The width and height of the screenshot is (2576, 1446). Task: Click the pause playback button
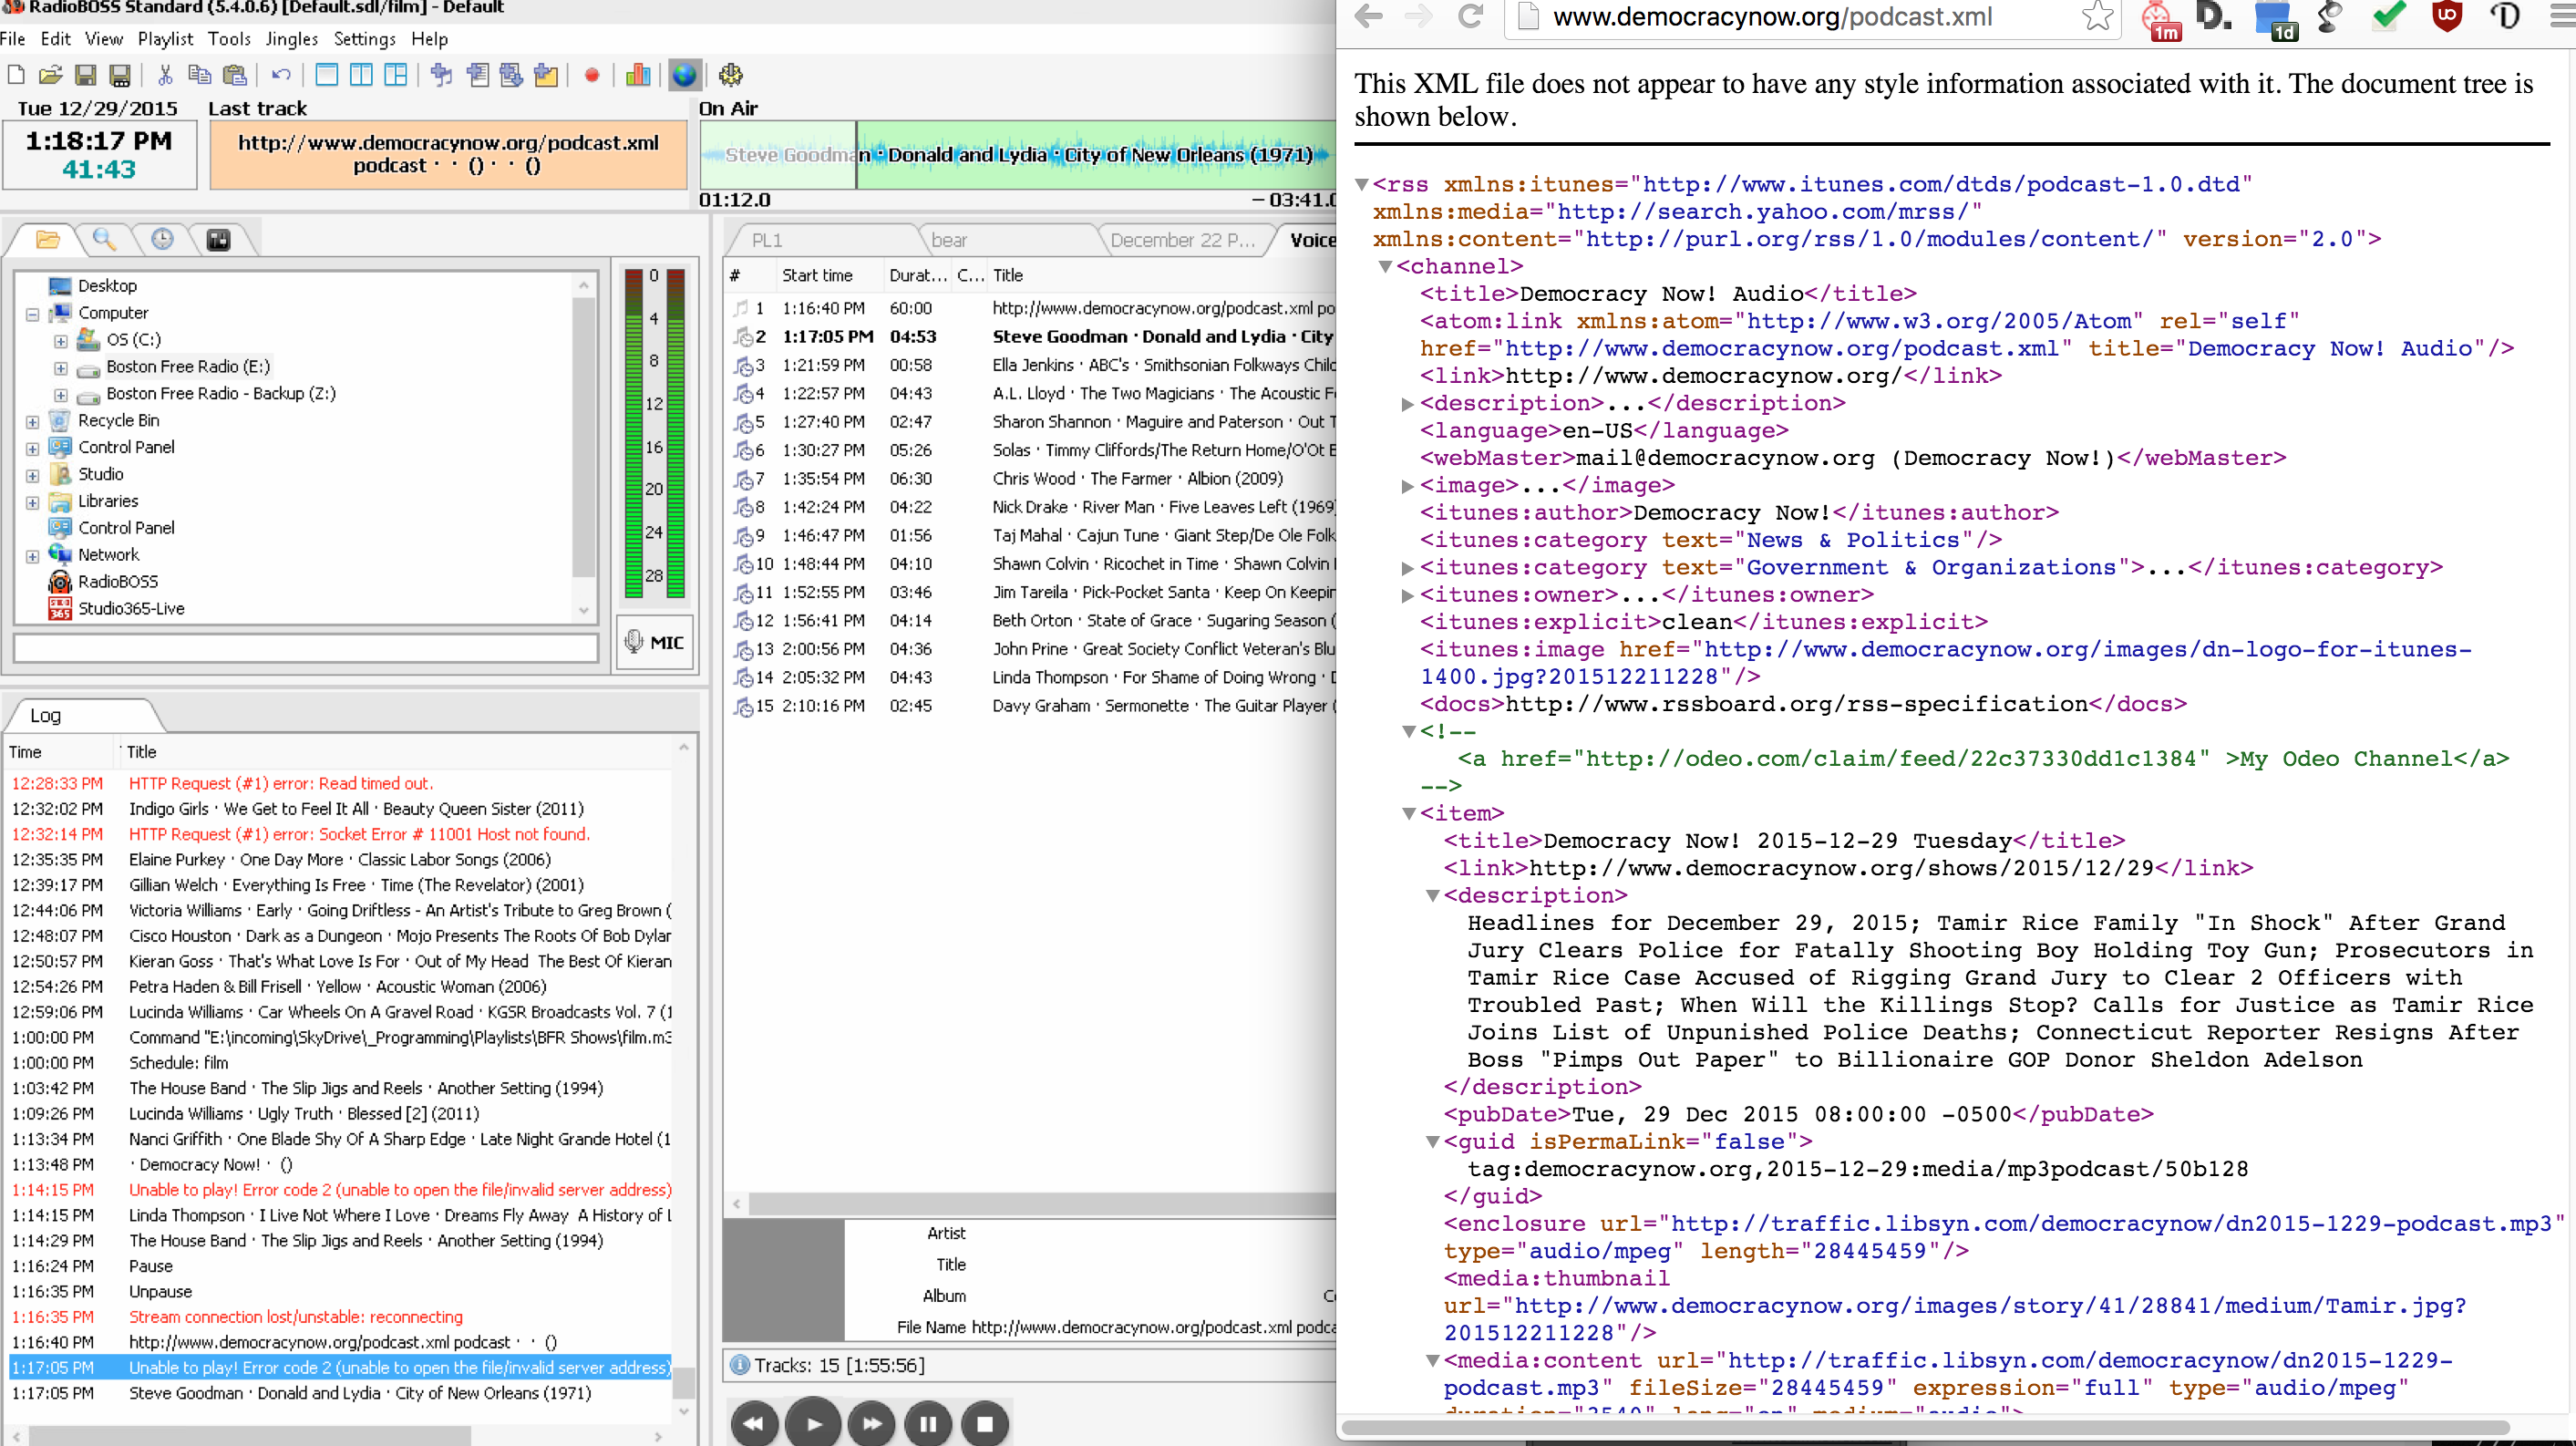pyautogui.click(x=928, y=1422)
